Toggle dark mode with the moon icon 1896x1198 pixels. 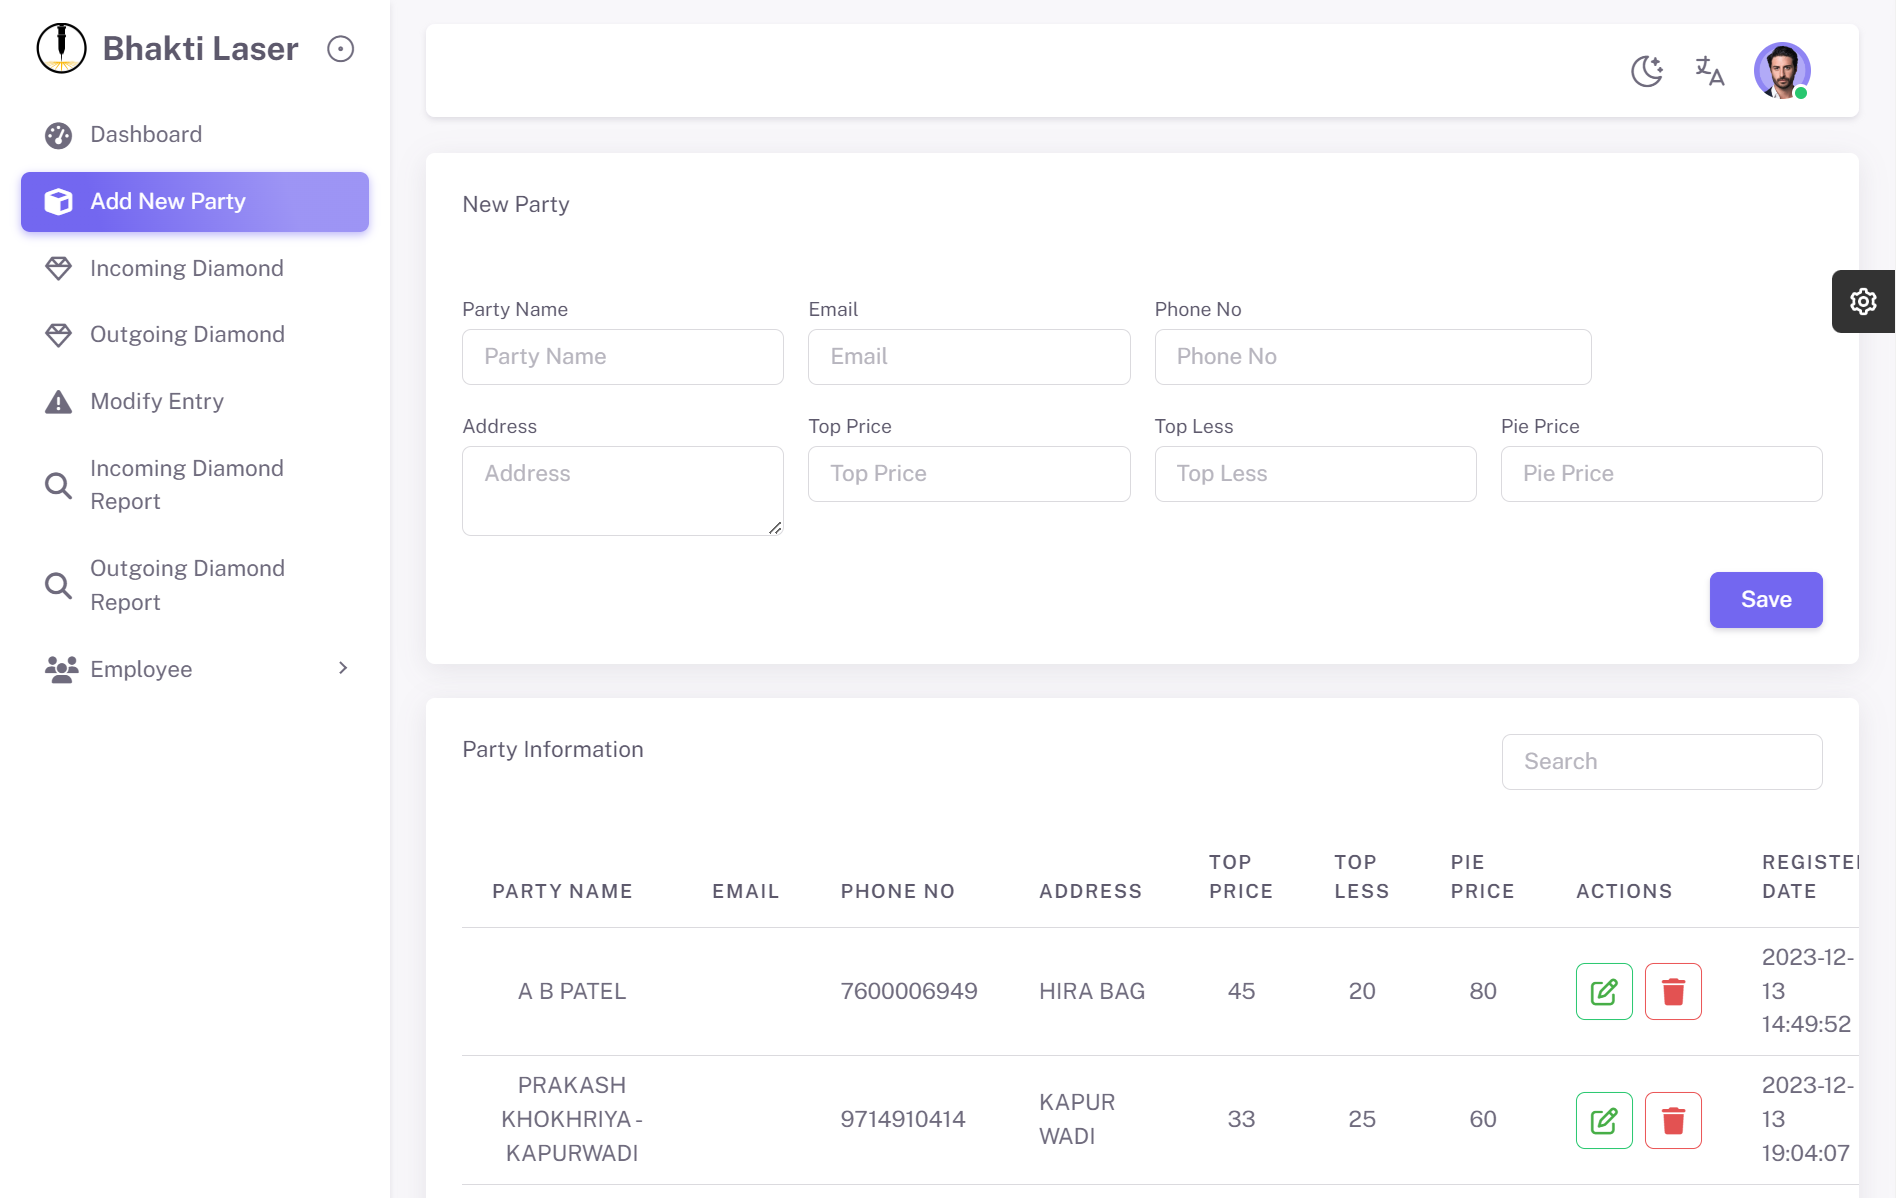(x=1646, y=71)
